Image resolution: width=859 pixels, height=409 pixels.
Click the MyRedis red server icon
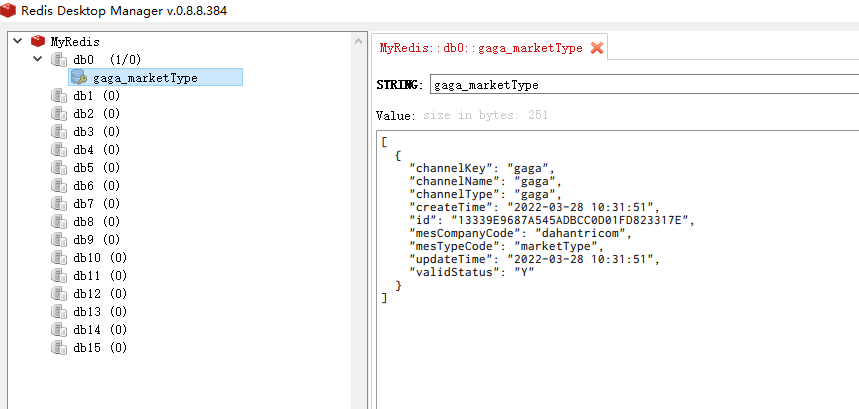coord(37,41)
